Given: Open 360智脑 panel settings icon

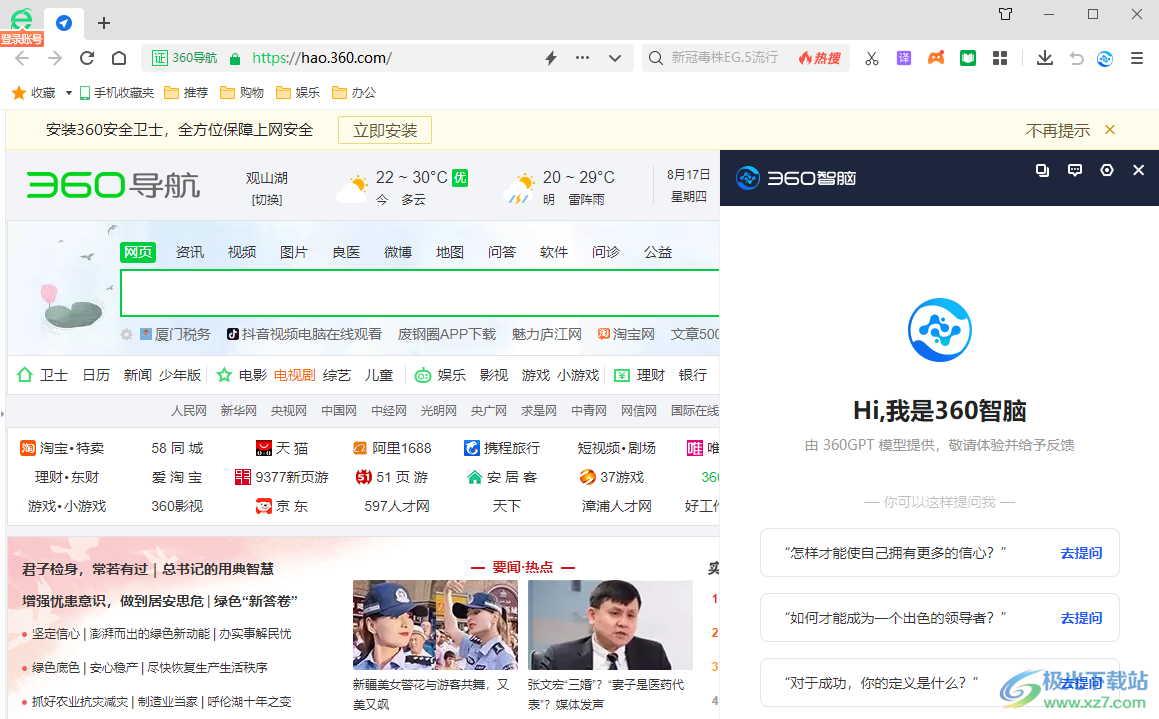Looking at the screenshot, I should (1107, 170).
